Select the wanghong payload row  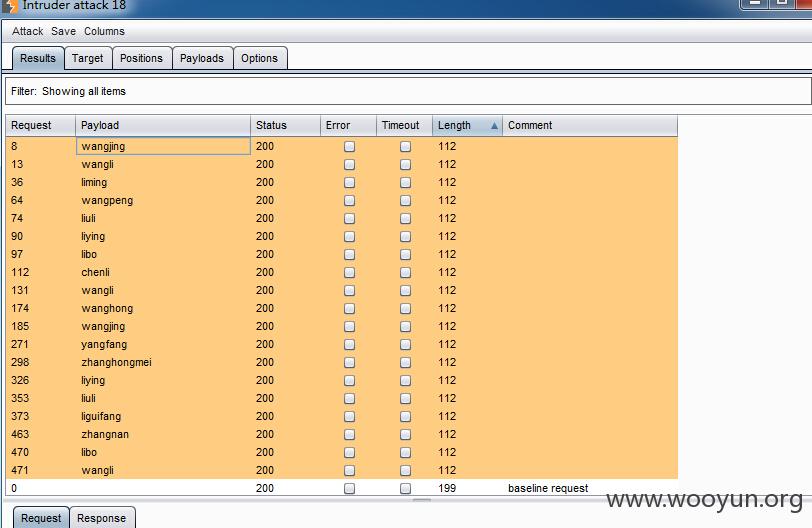342,309
